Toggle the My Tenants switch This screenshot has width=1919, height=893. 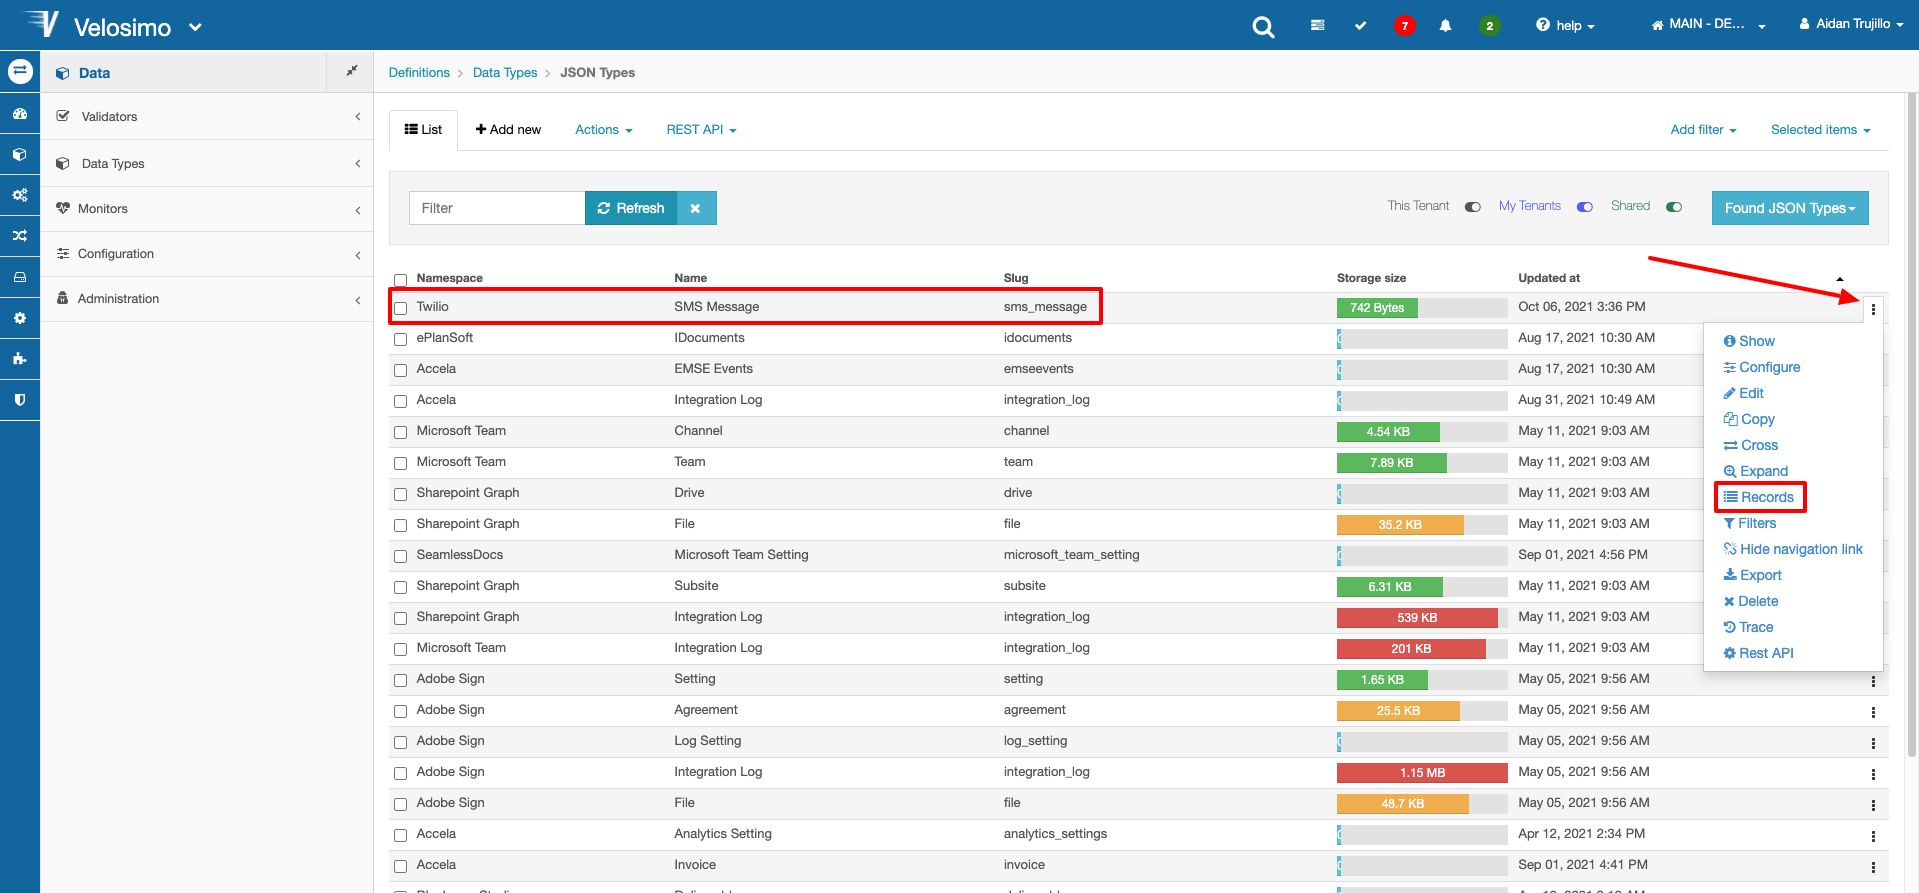point(1585,207)
